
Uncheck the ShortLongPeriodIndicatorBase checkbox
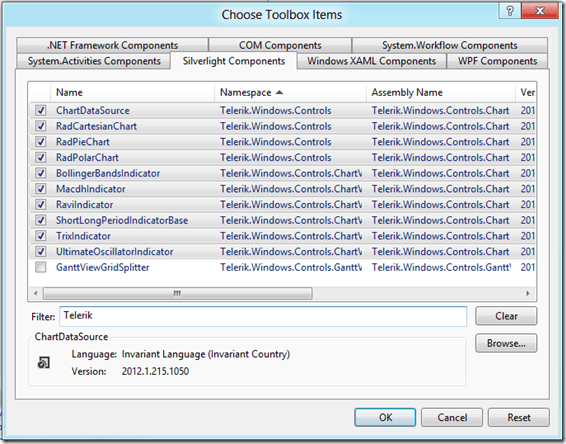[x=40, y=220]
